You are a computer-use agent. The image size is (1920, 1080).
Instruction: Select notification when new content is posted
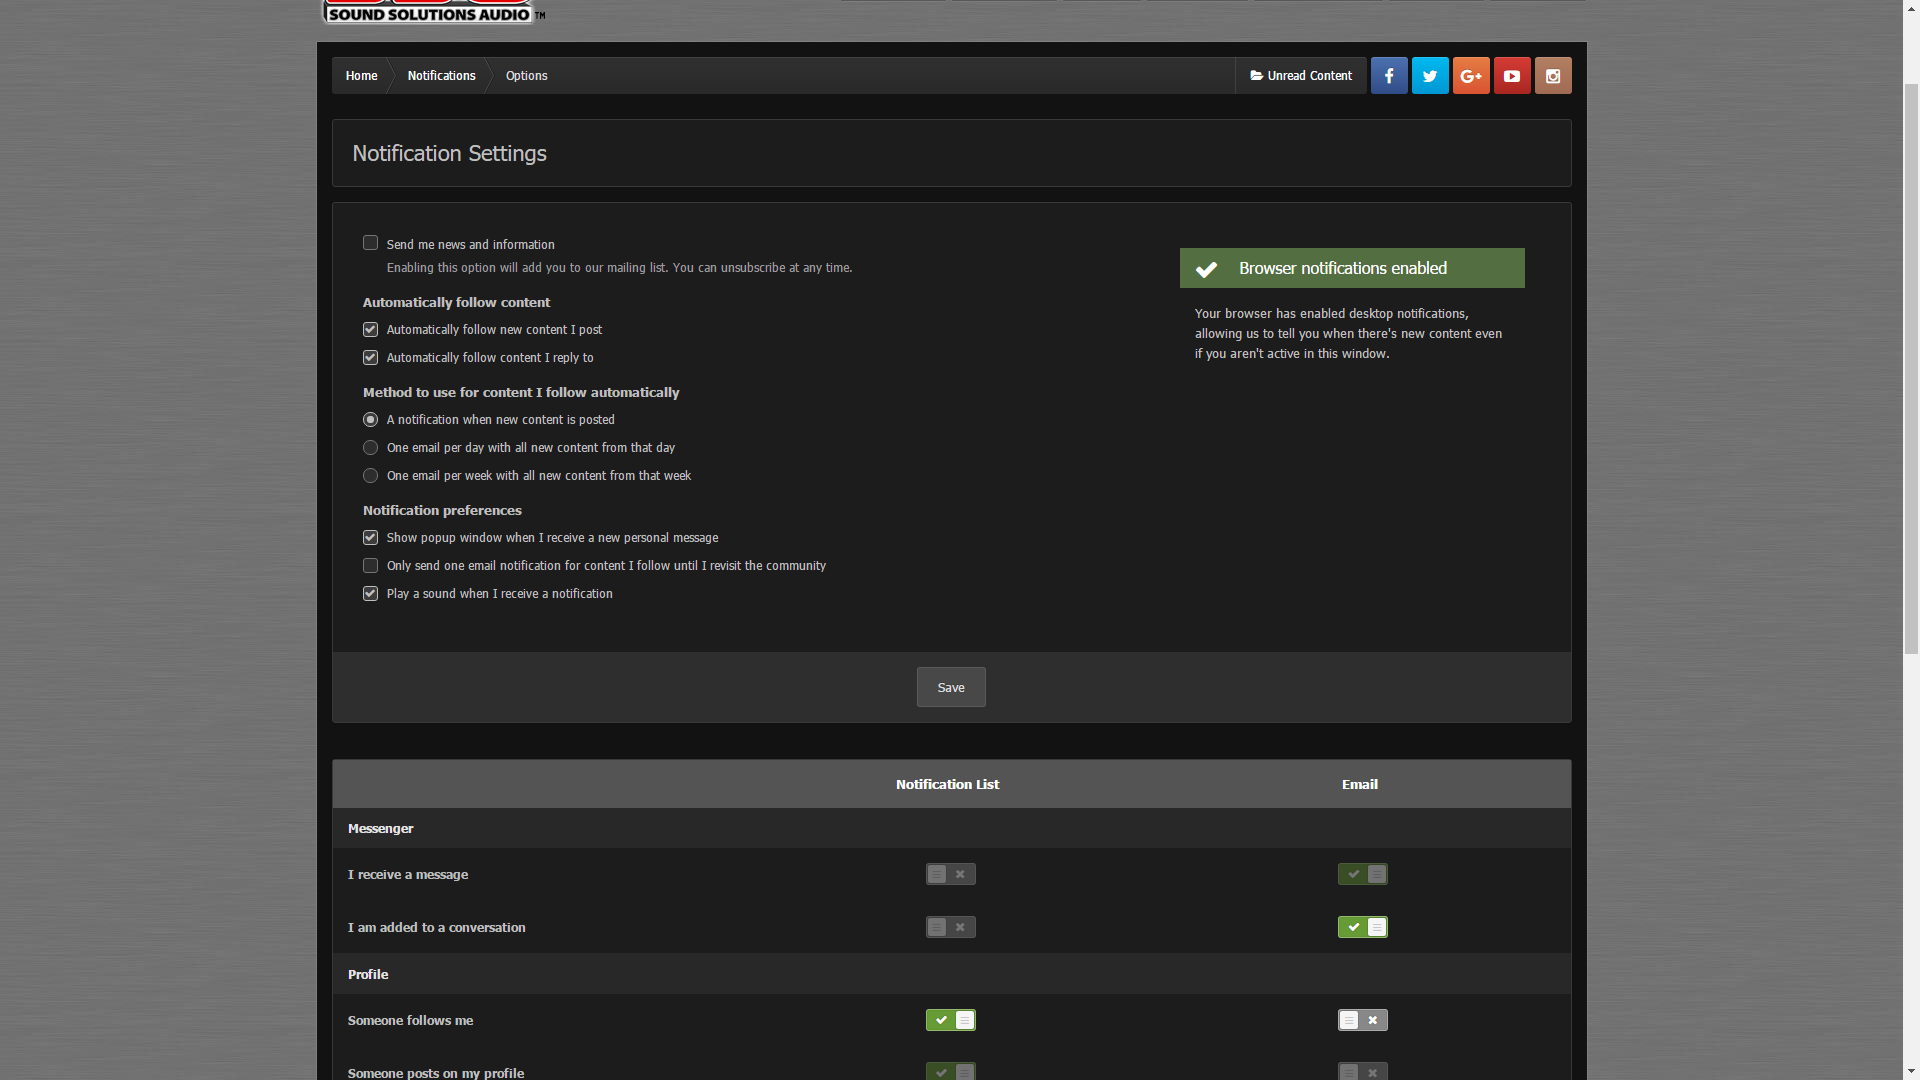tap(370, 420)
